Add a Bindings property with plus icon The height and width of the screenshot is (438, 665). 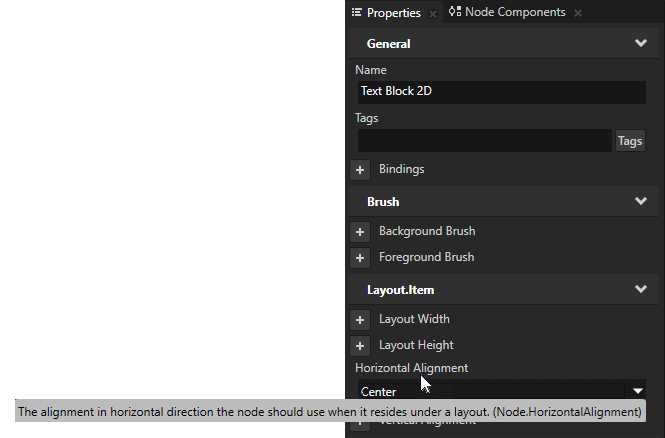point(361,170)
